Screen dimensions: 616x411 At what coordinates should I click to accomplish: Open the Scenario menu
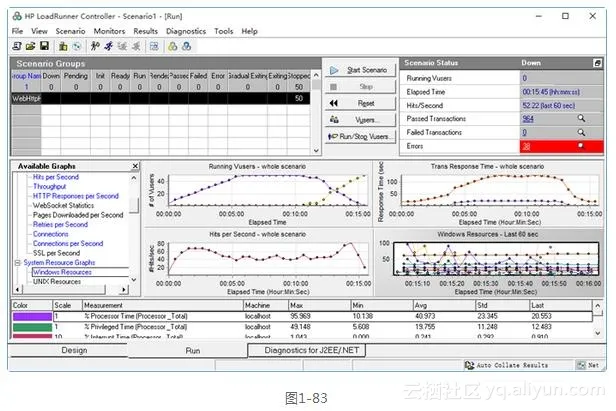point(70,31)
